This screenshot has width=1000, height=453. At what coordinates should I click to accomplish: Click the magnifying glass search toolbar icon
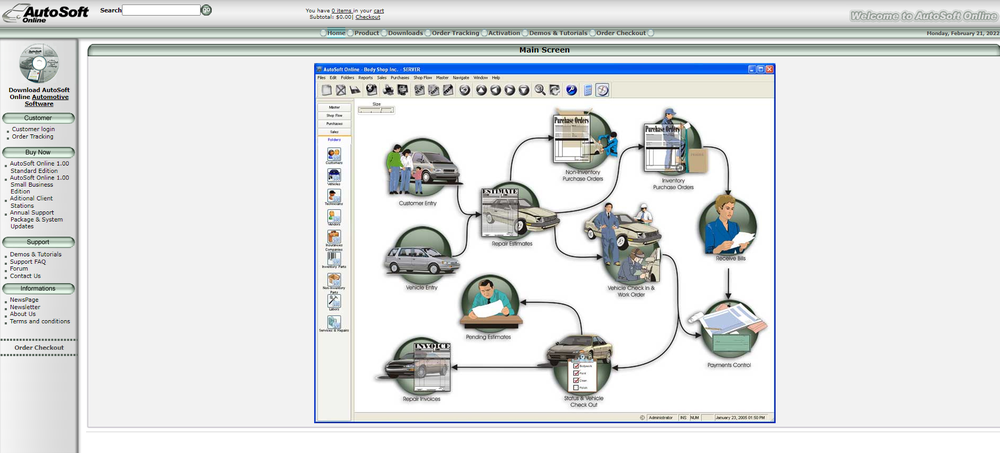pos(540,90)
